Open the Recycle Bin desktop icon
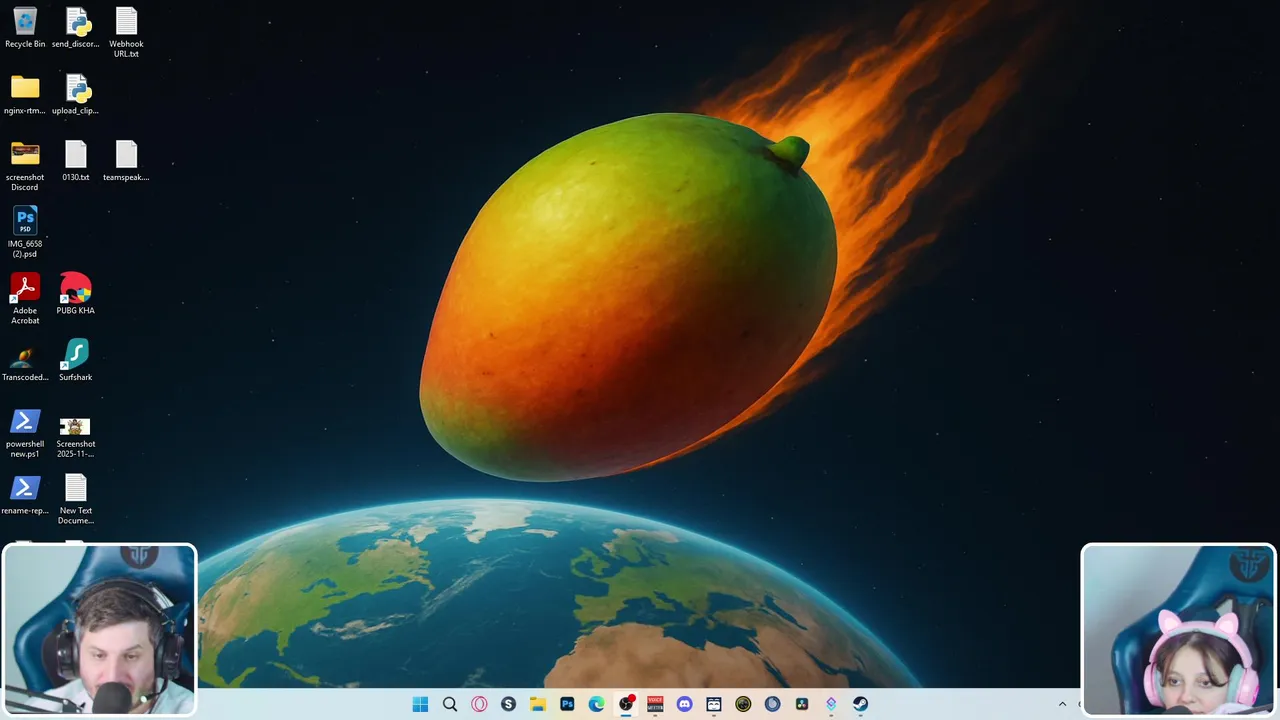The image size is (1280, 720). click(x=25, y=28)
